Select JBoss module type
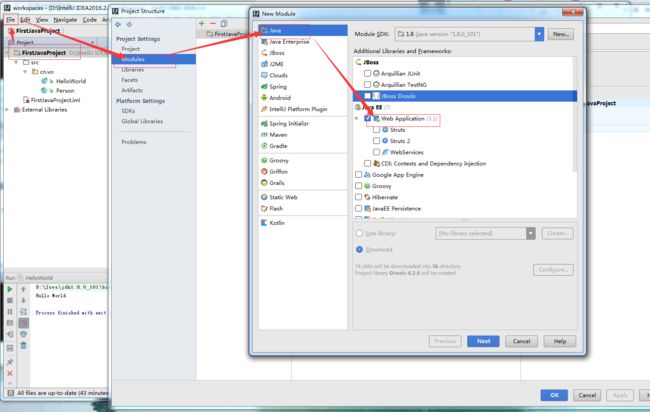Viewport: 650px width, 412px height. [x=303, y=53]
